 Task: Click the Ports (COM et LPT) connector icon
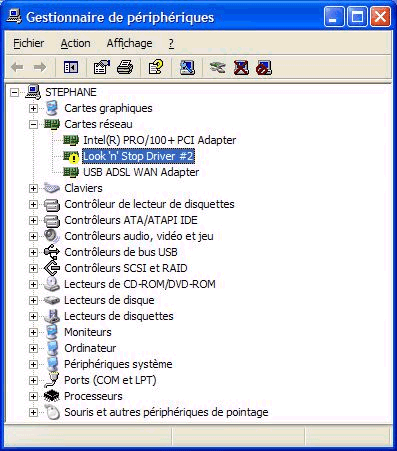tap(52, 380)
